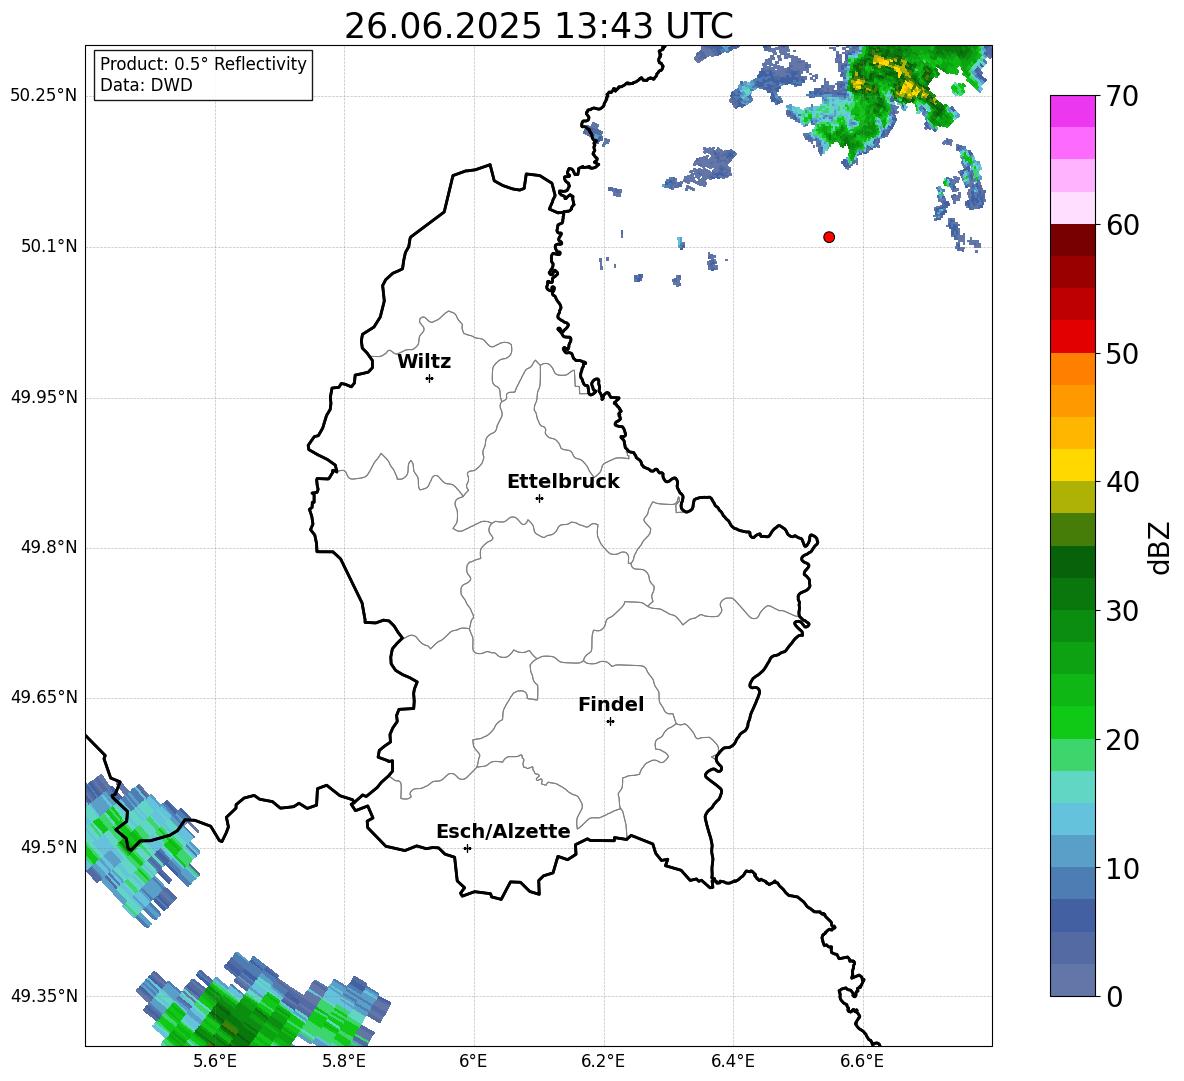Click the dBZ colorbar label

coord(1158,547)
